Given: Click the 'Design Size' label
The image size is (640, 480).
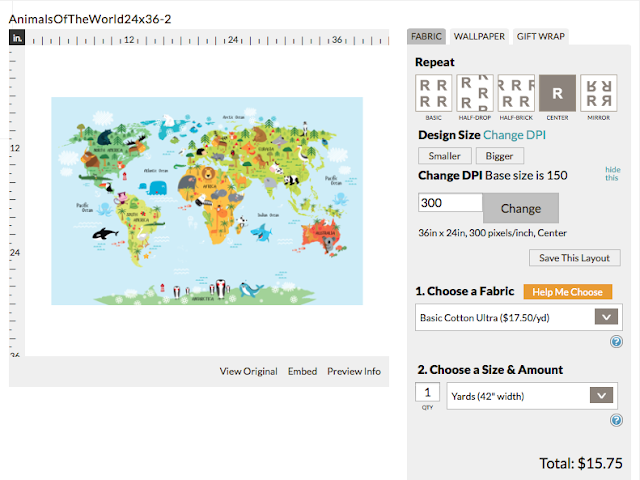Looking at the screenshot, I should point(449,135).
